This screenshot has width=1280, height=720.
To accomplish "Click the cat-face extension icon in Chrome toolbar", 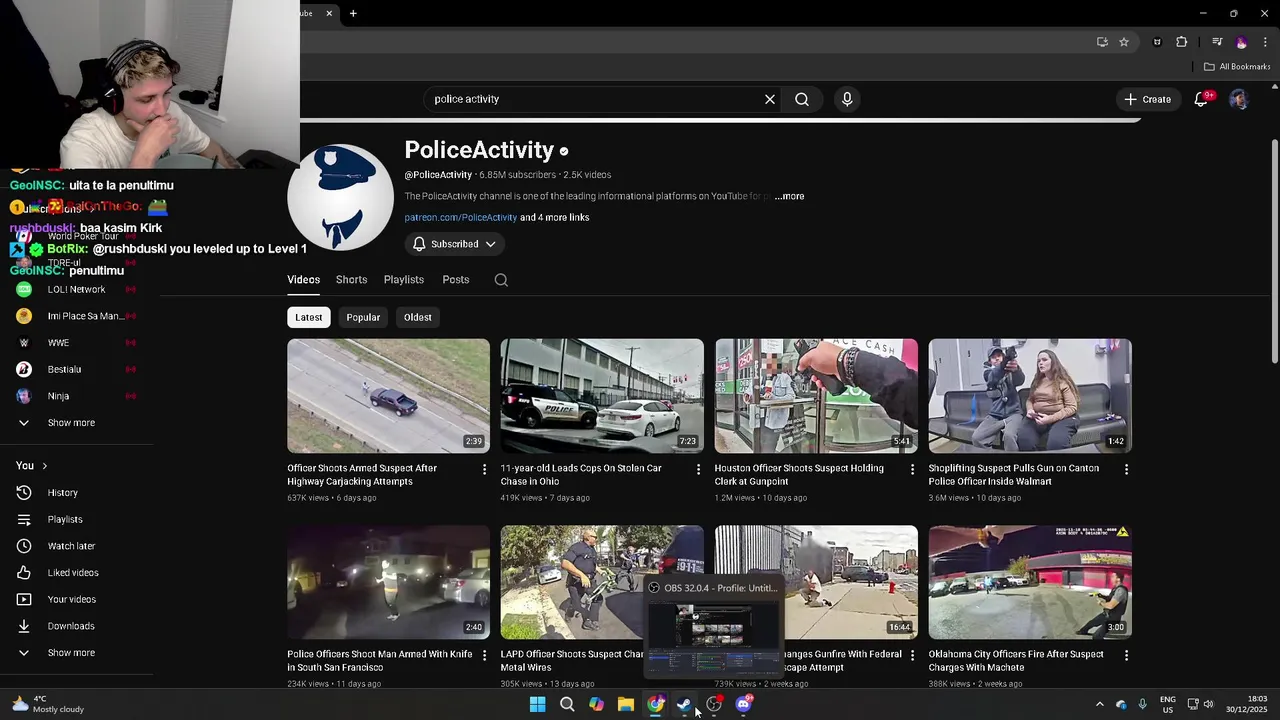I will [1157, 42].
